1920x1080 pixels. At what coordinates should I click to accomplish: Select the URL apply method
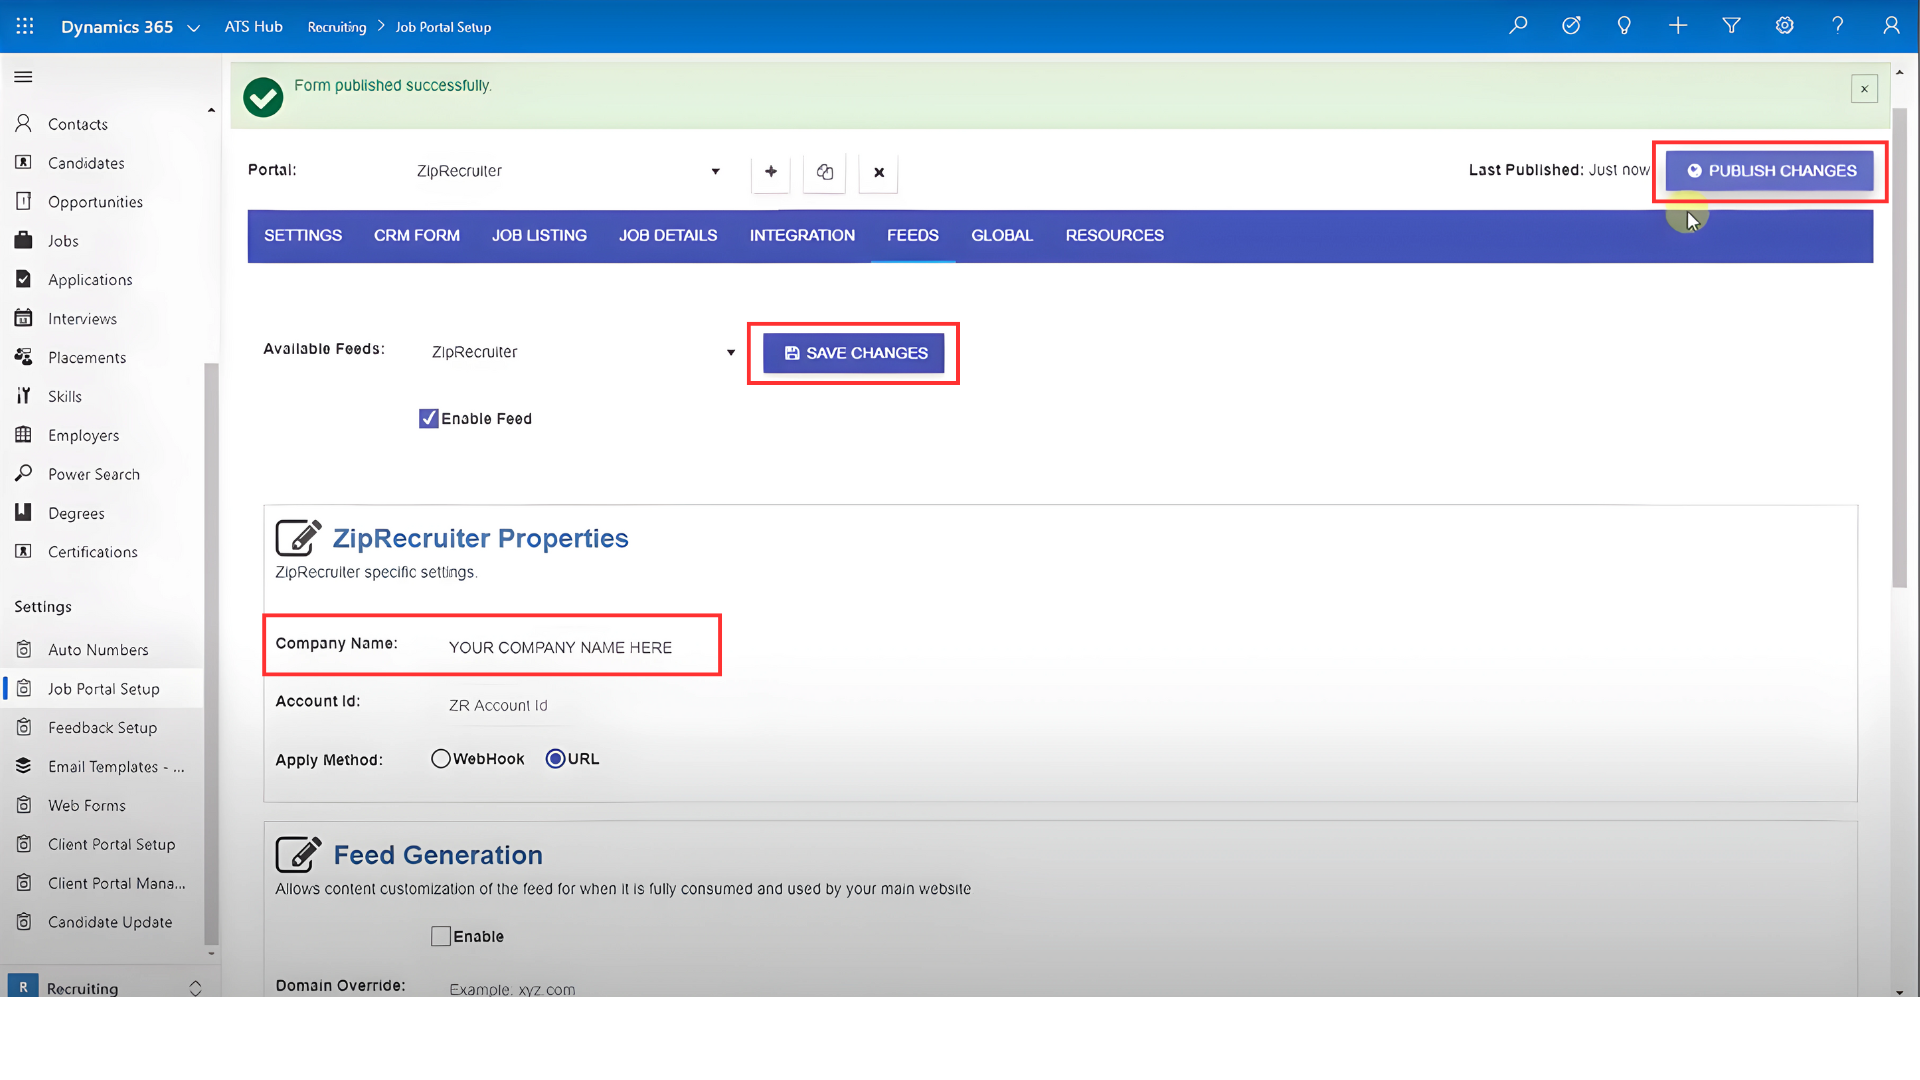(556, 759)
